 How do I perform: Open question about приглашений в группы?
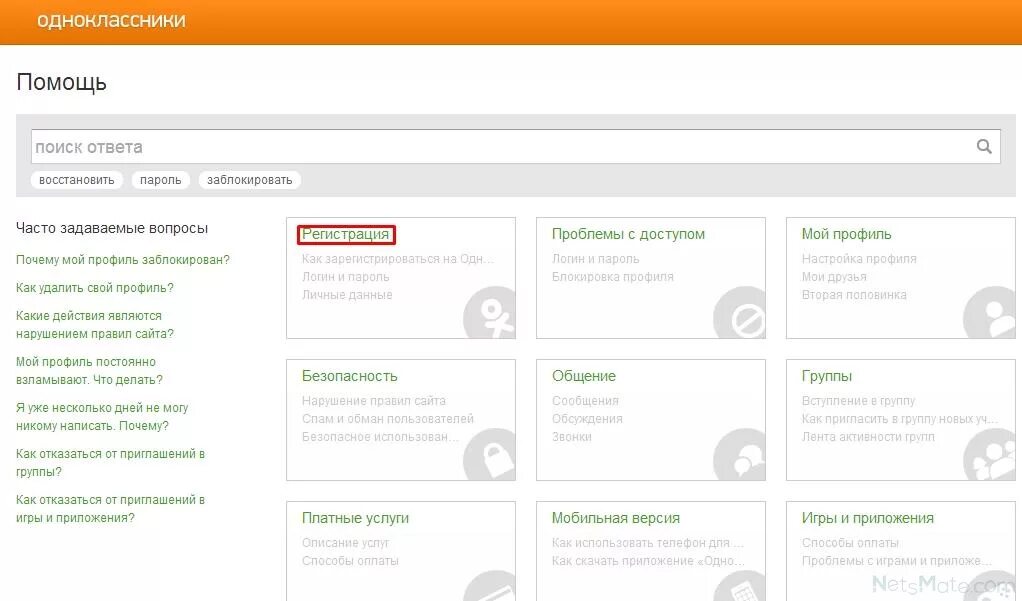click(x=110, y=463)
